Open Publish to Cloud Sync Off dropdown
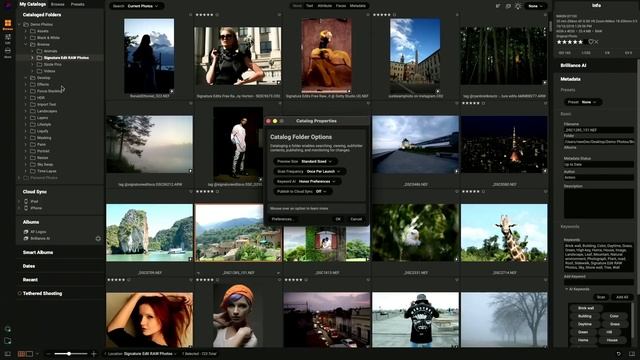 (x=302, y=191)
